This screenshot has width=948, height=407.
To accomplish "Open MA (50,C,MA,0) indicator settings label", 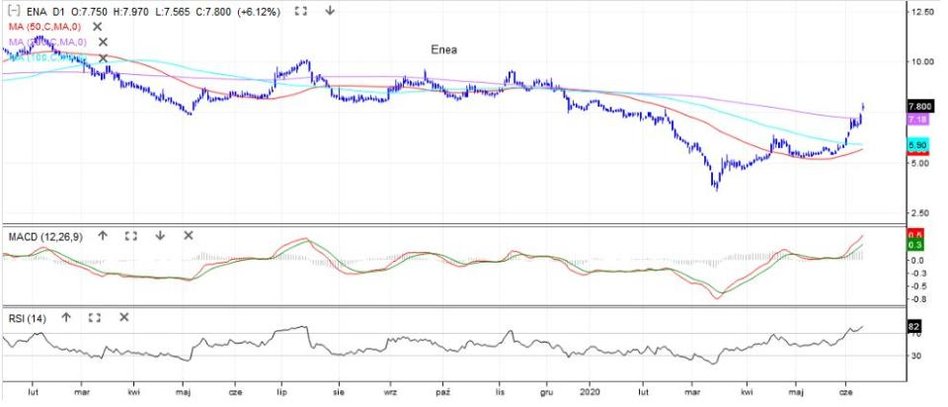I will pyautogui.click(x=44, y=26).
